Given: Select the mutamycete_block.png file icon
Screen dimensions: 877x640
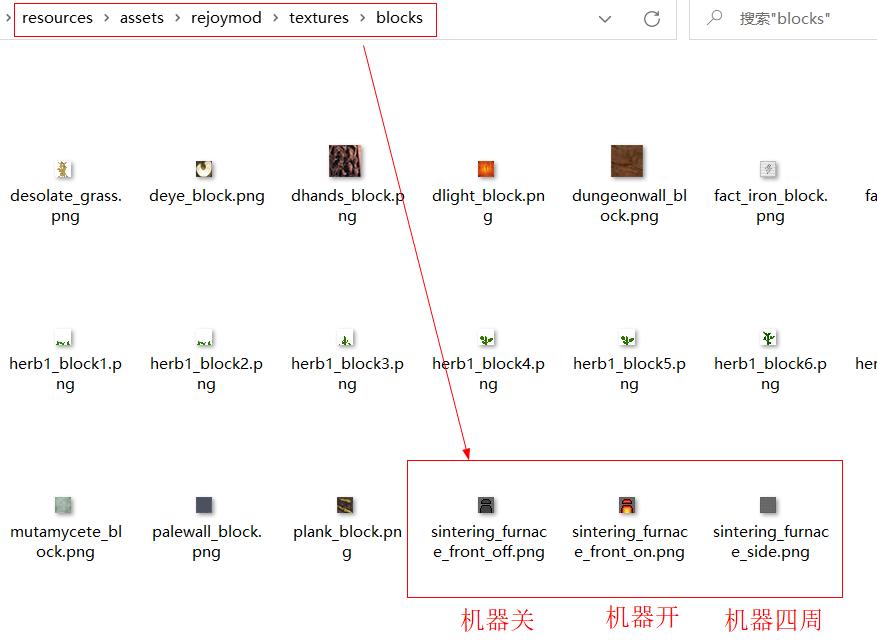Looking at the screenshot, I should pyautogui.click(x=64, y=505).
